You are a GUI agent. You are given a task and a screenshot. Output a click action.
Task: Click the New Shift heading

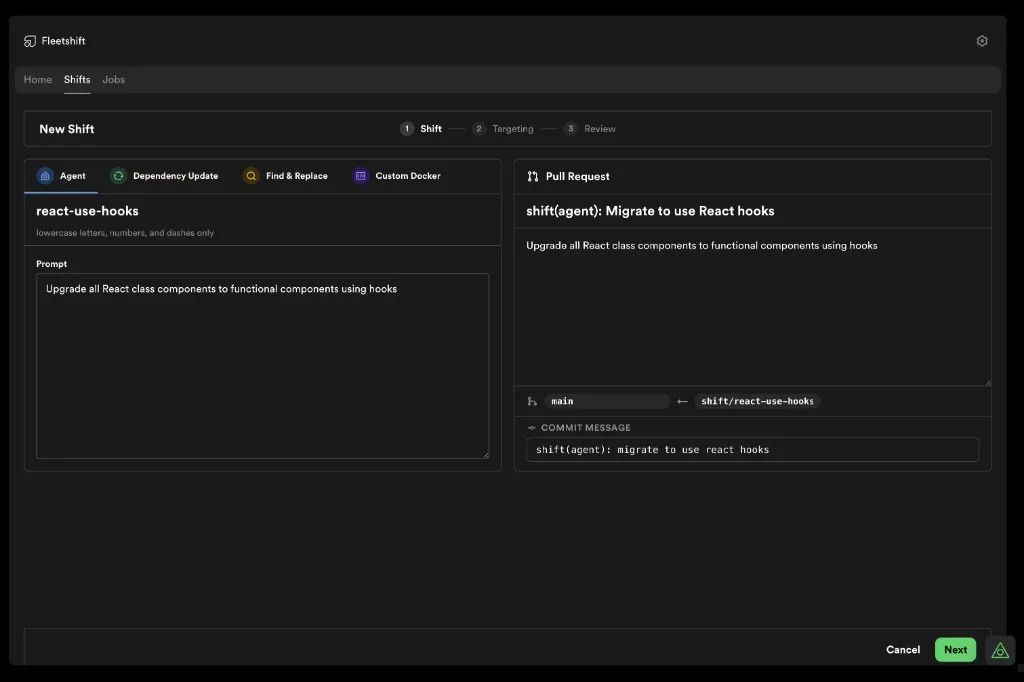[67, 129]
